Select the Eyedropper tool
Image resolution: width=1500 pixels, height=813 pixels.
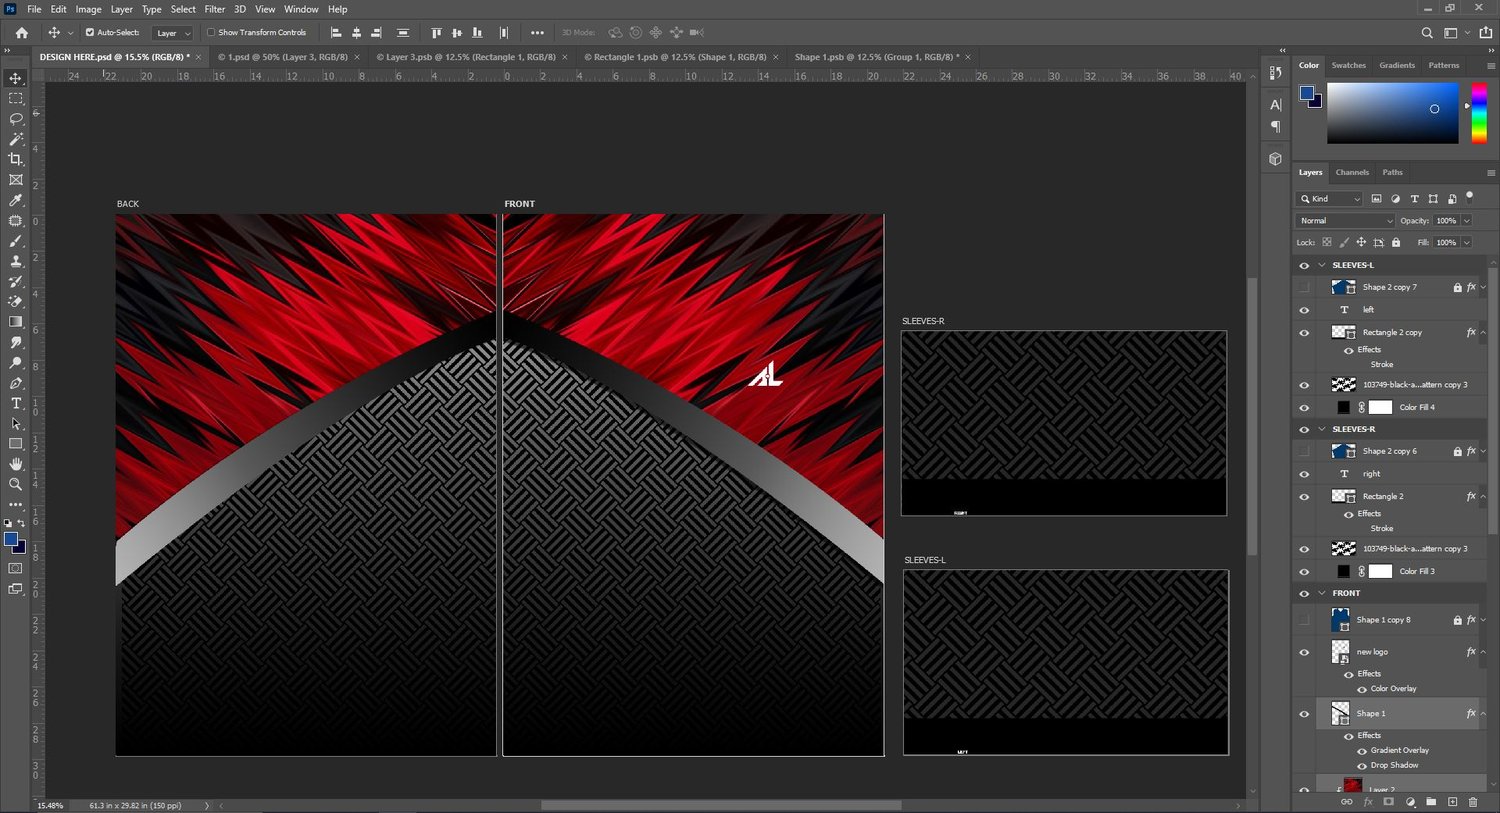click(16, 200)
